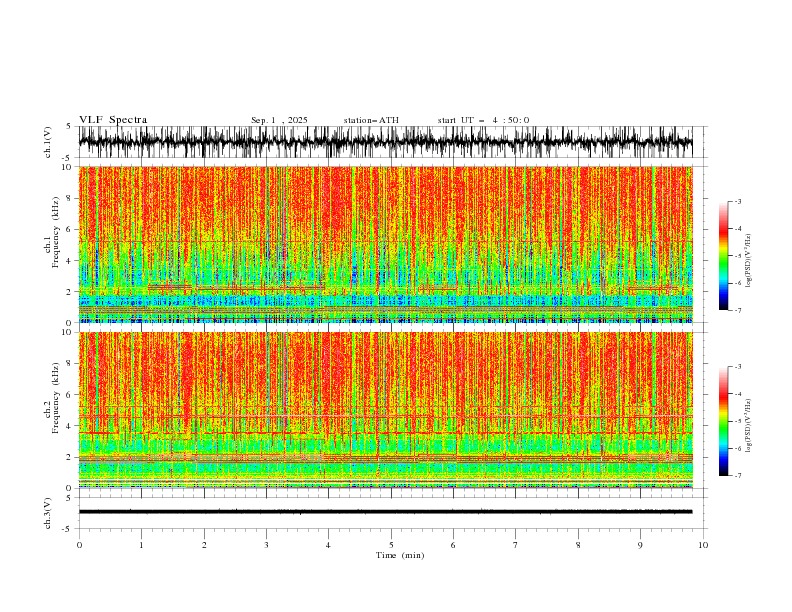792x612 pixels.
Task: Click the date text 'Sep. 1 , 2025'
Action: (x=279, y=120)
